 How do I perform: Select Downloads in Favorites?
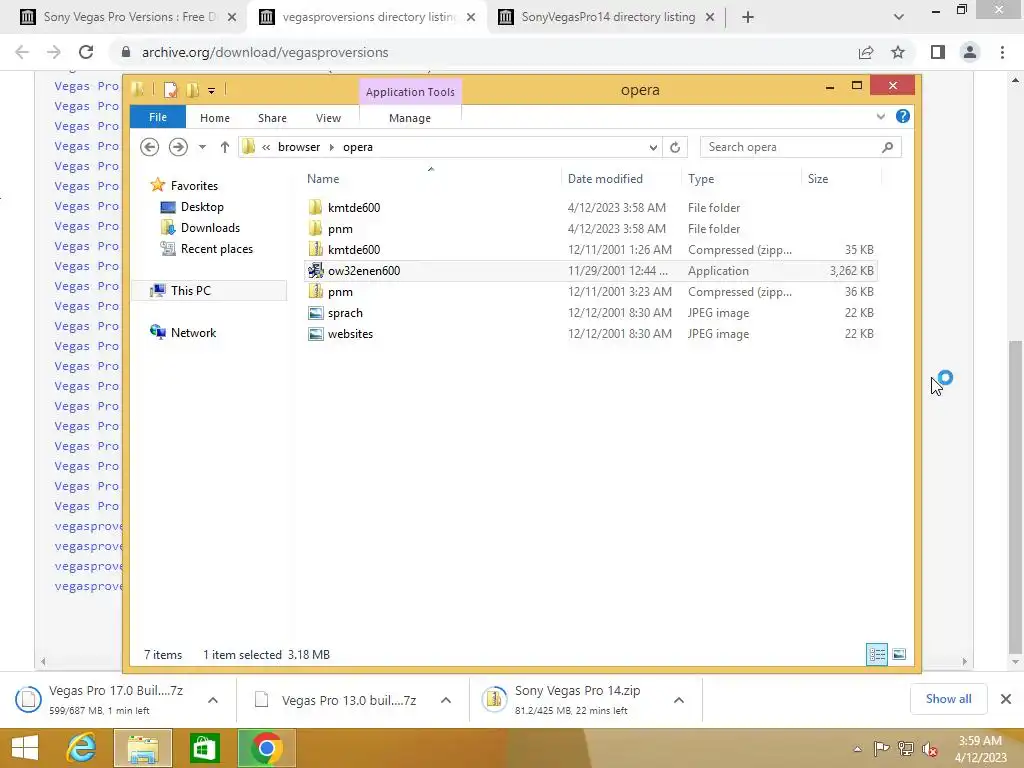[200, 228]
